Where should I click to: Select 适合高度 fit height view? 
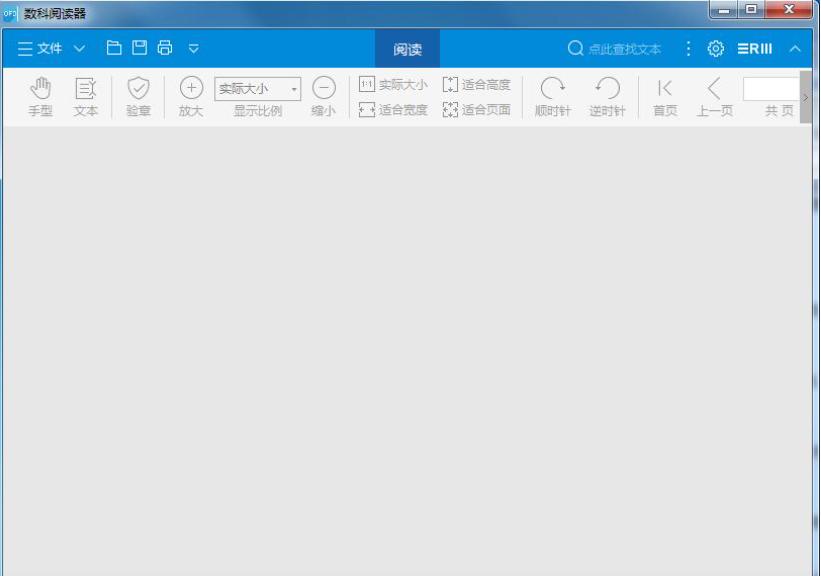pyautogui.click(x=476, y=84)
